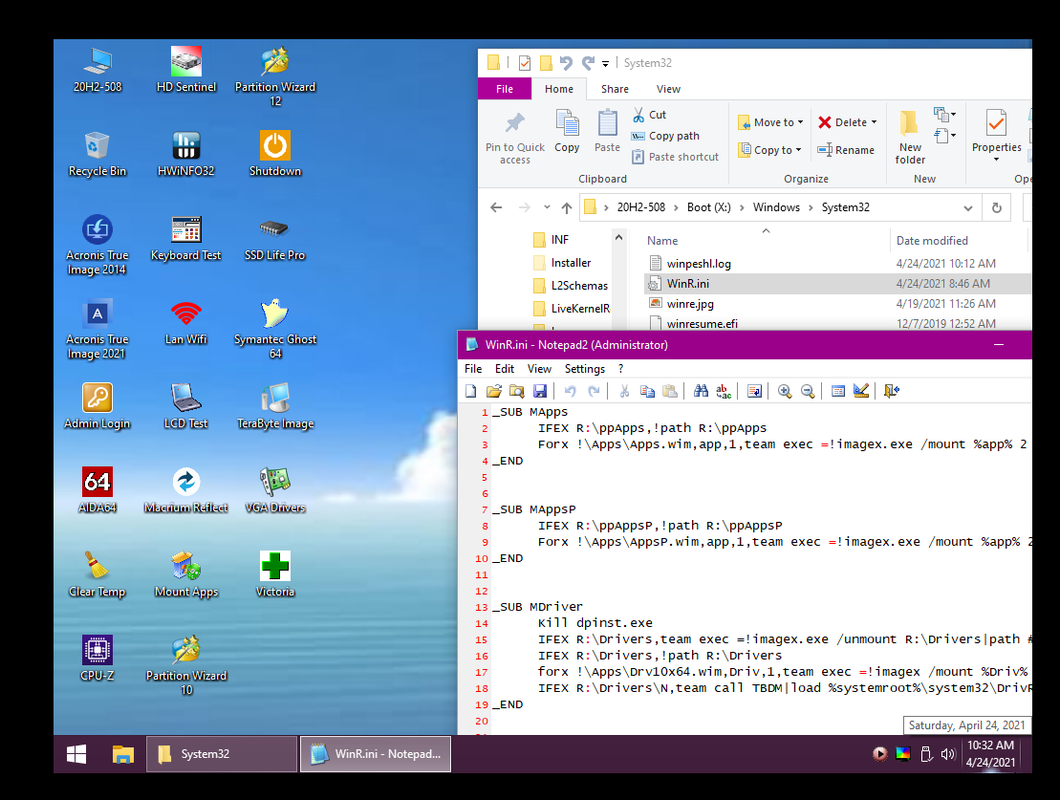Click Exit door icon in Notepad2 toolbar
This screenshot has height=800, width=1060.
[892, 391]
